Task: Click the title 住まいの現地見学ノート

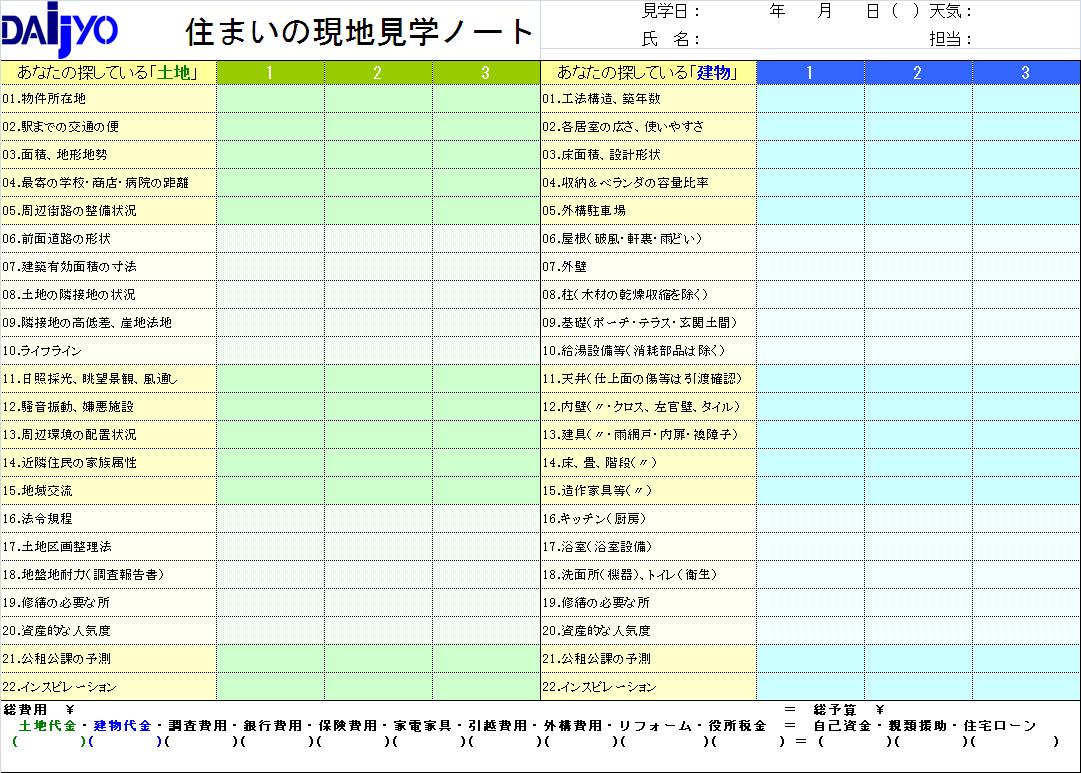Action: pos(360,32)
